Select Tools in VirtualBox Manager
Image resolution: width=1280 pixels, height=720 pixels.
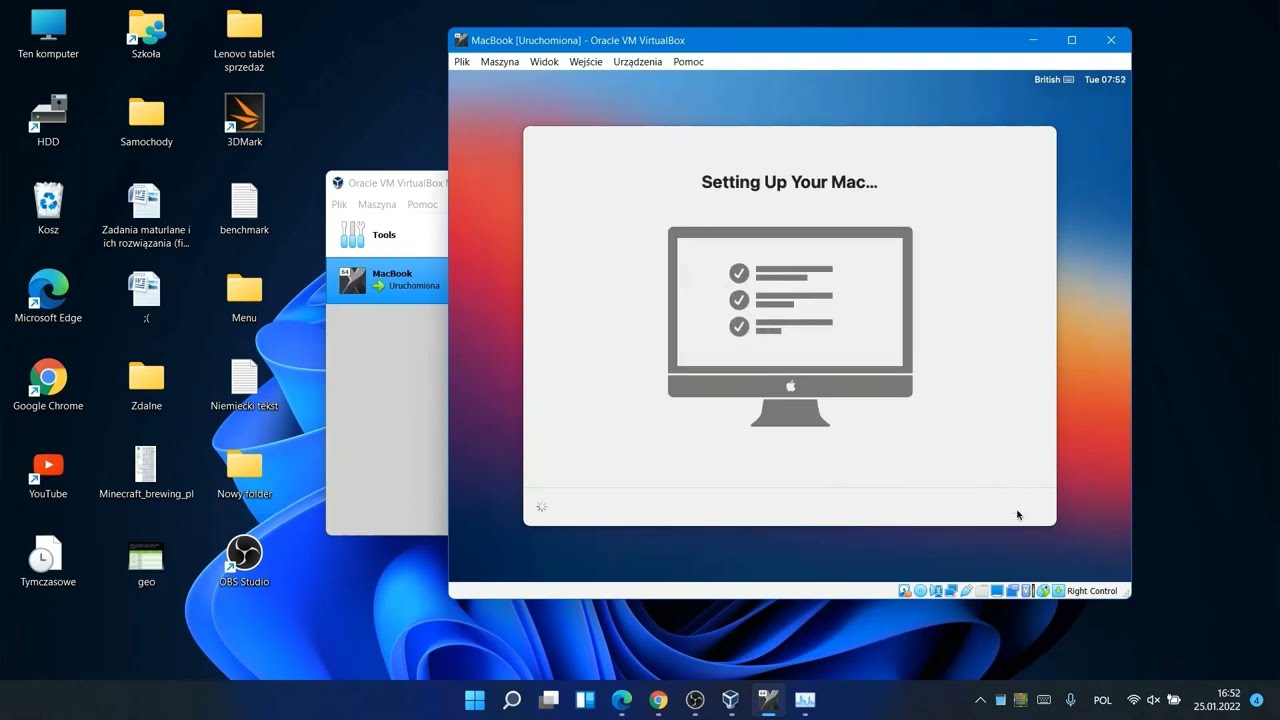[388, 235]
